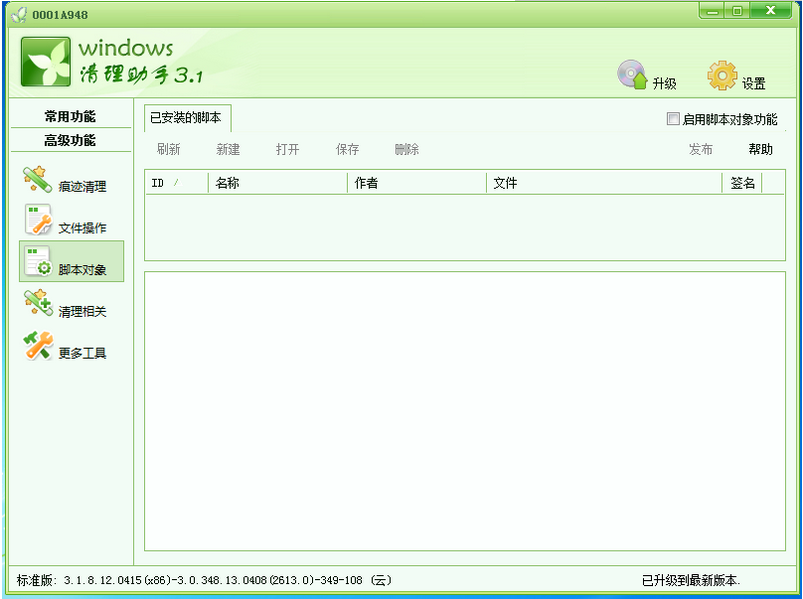Image resolution: width=803 pixels, height=599 pixels.
Task: Sort by 作者 column header
Action: [417, 183]
